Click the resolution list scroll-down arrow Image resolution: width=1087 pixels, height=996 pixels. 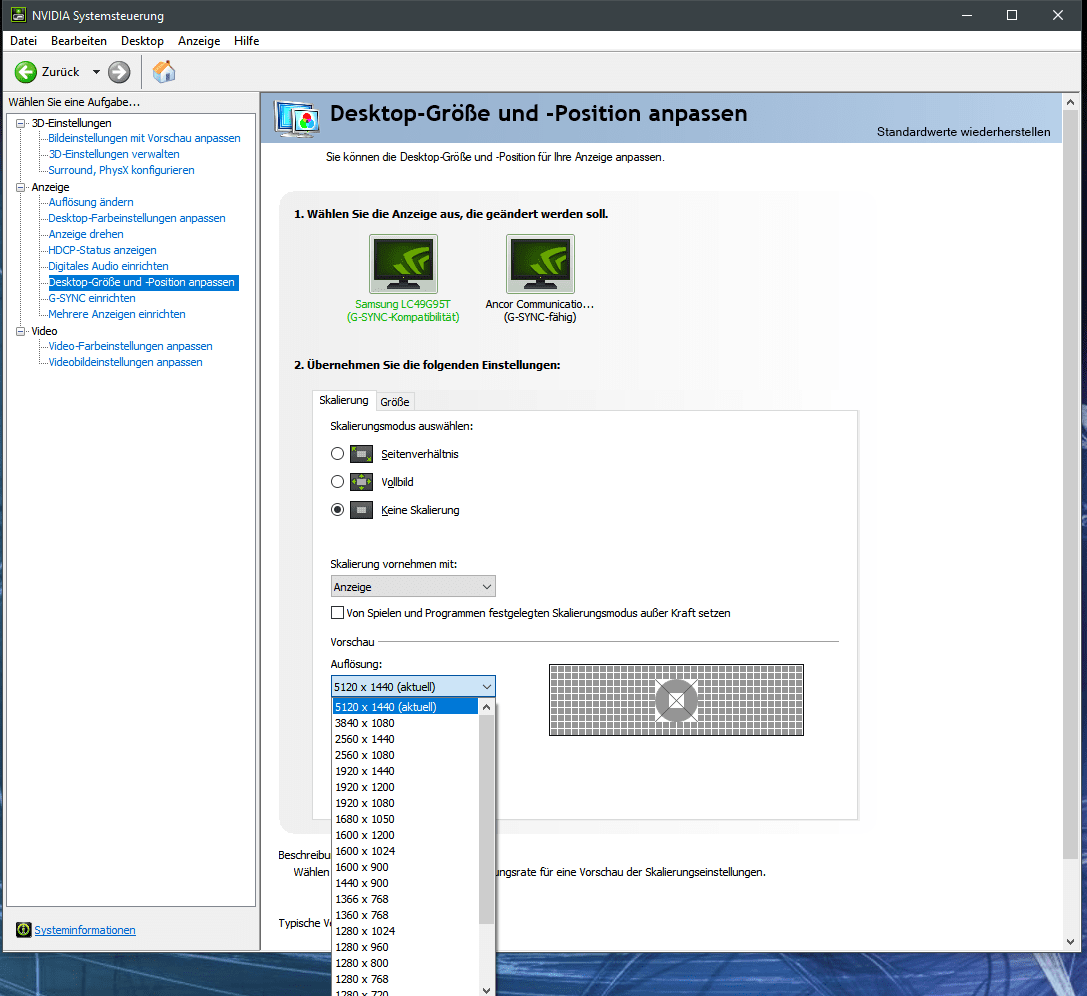(x=486, y=990)
